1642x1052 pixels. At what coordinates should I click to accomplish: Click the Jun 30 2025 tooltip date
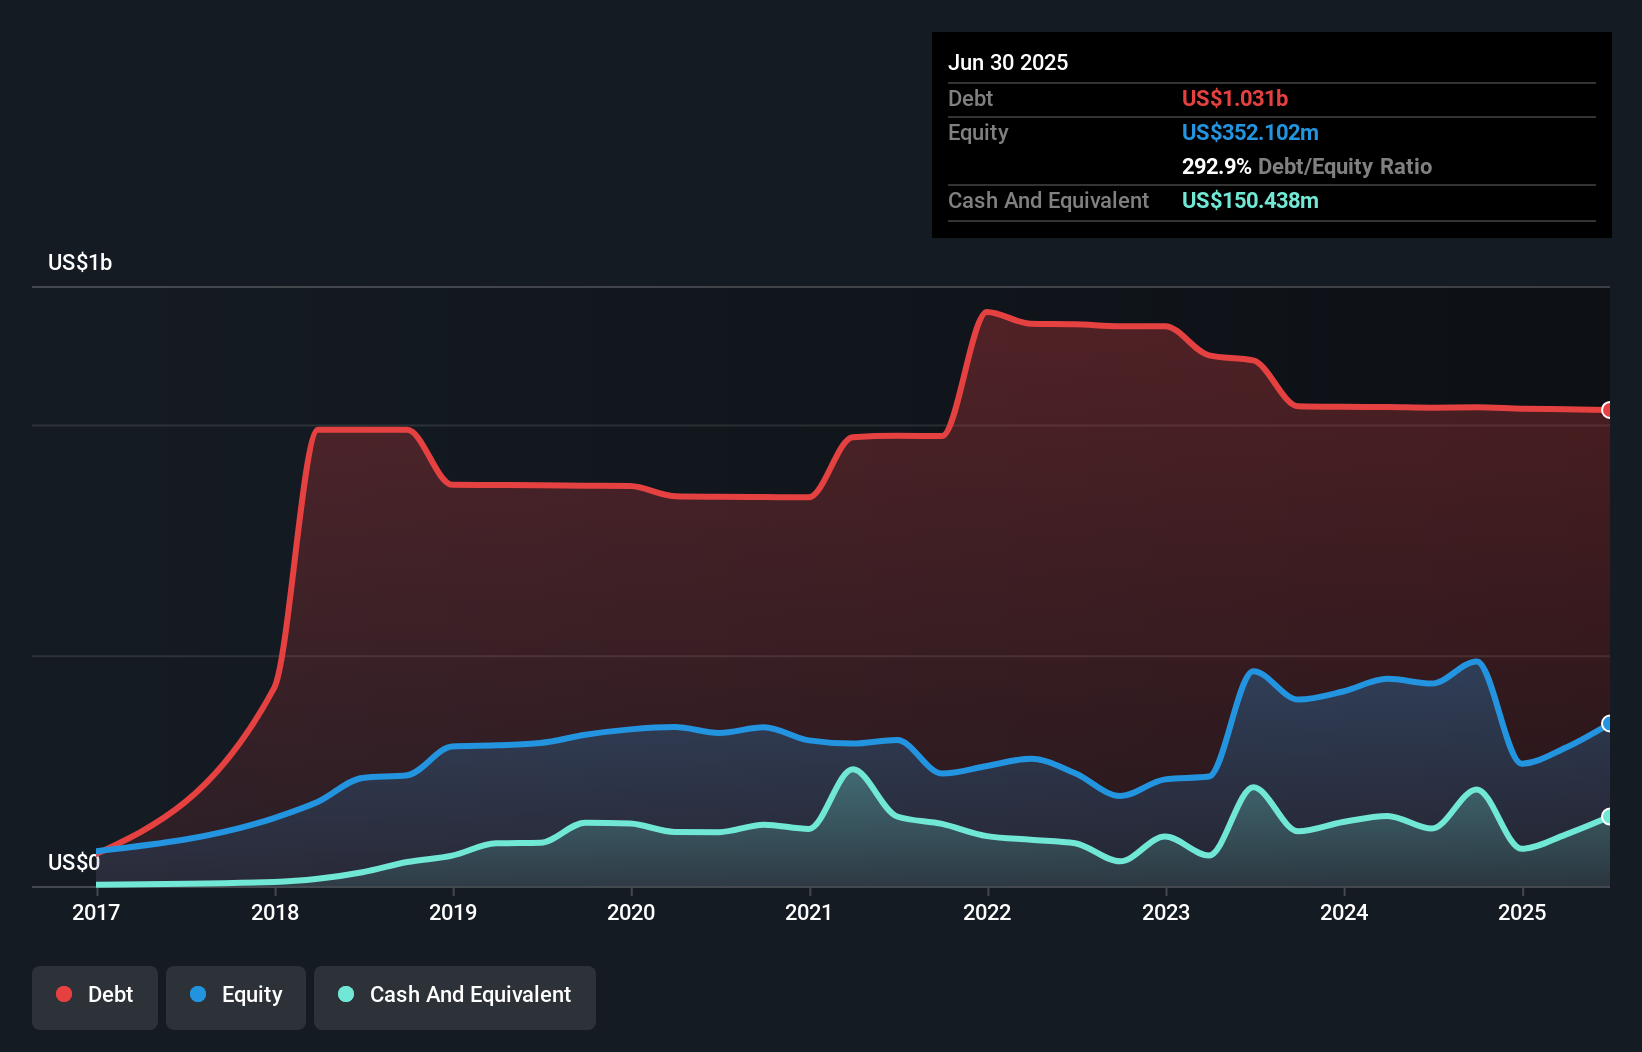1008,62
